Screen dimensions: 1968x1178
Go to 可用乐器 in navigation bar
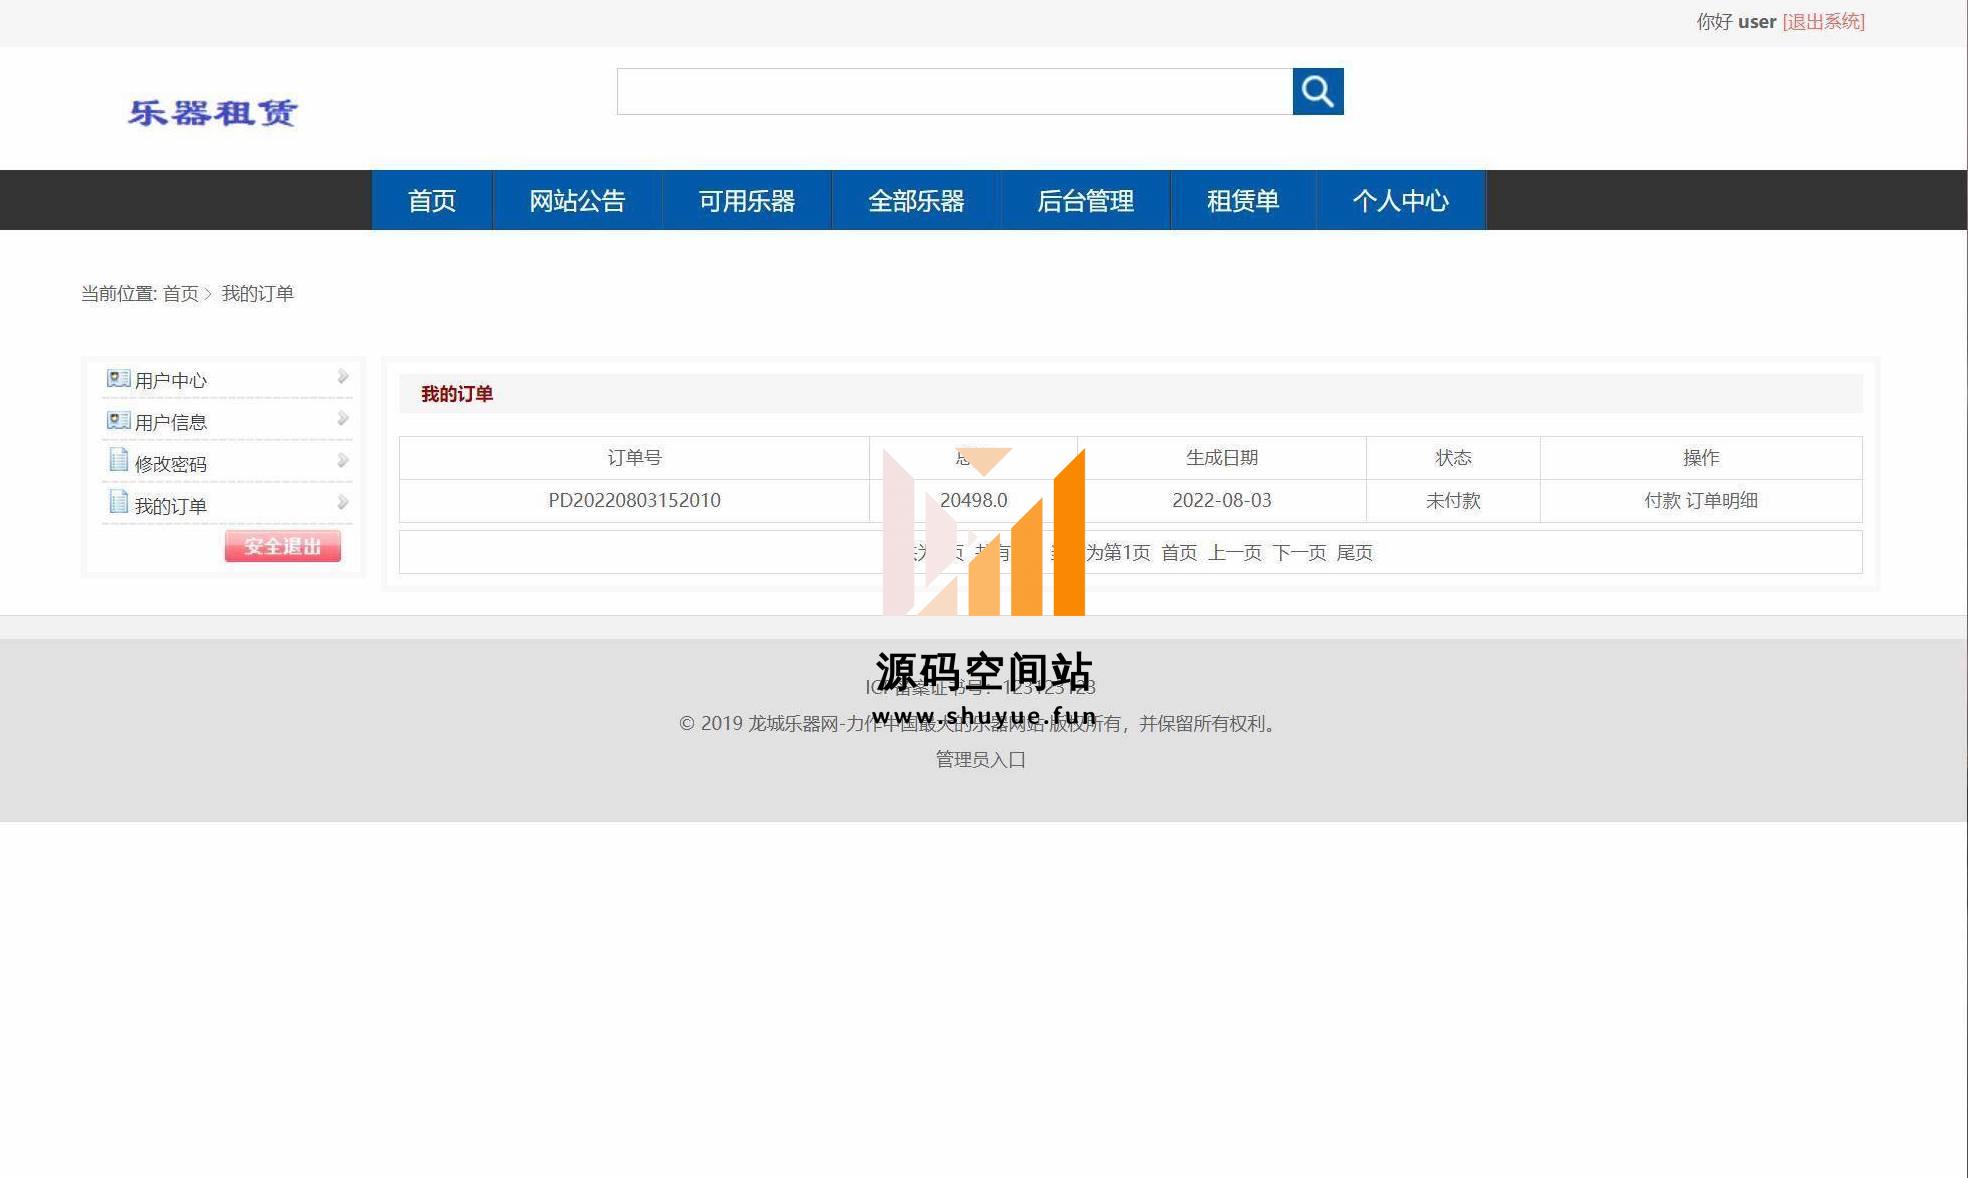746,201
